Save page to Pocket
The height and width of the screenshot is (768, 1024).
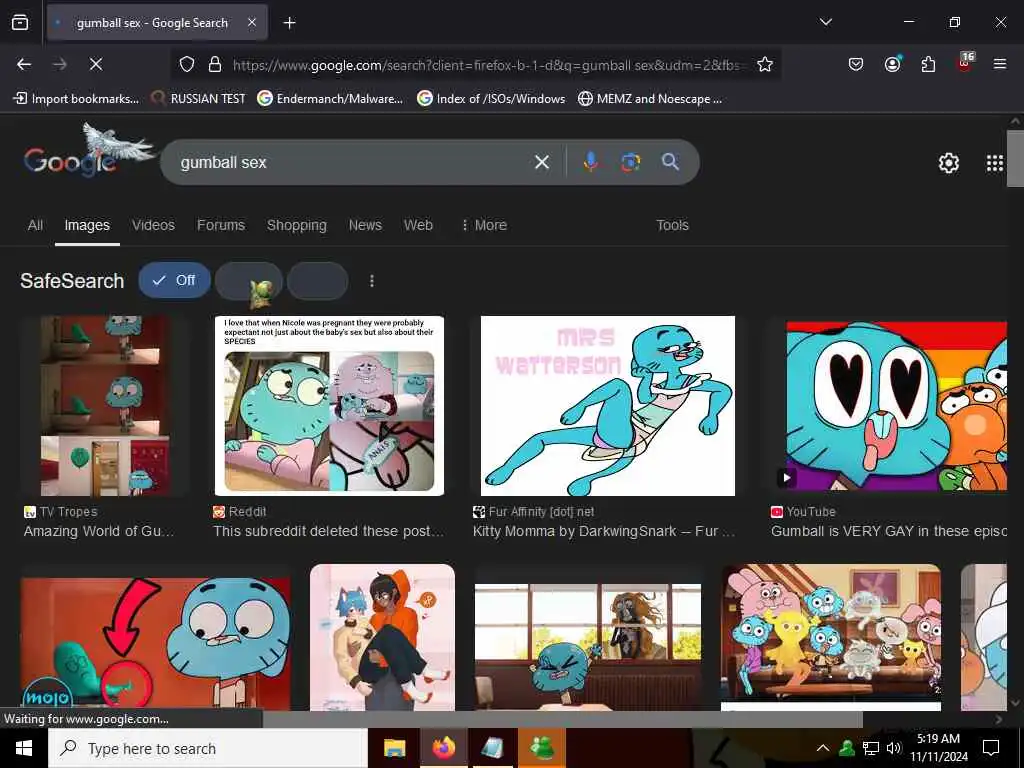(856, 64)
